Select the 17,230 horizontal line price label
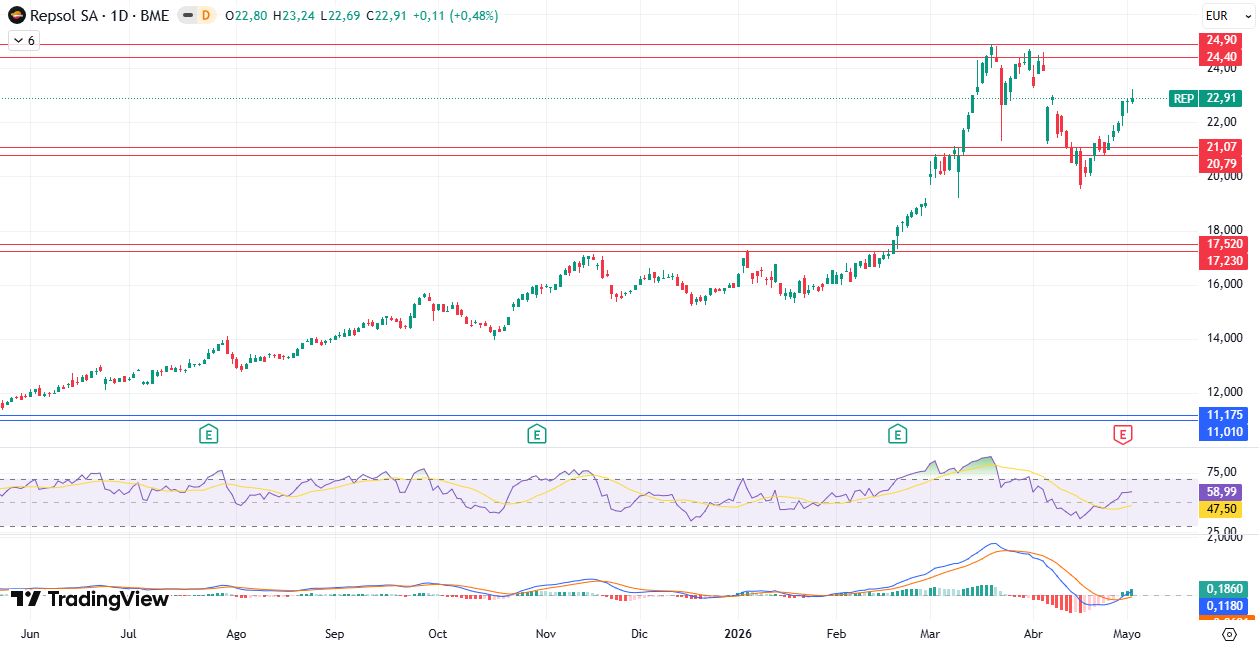 pos(1224,261)
